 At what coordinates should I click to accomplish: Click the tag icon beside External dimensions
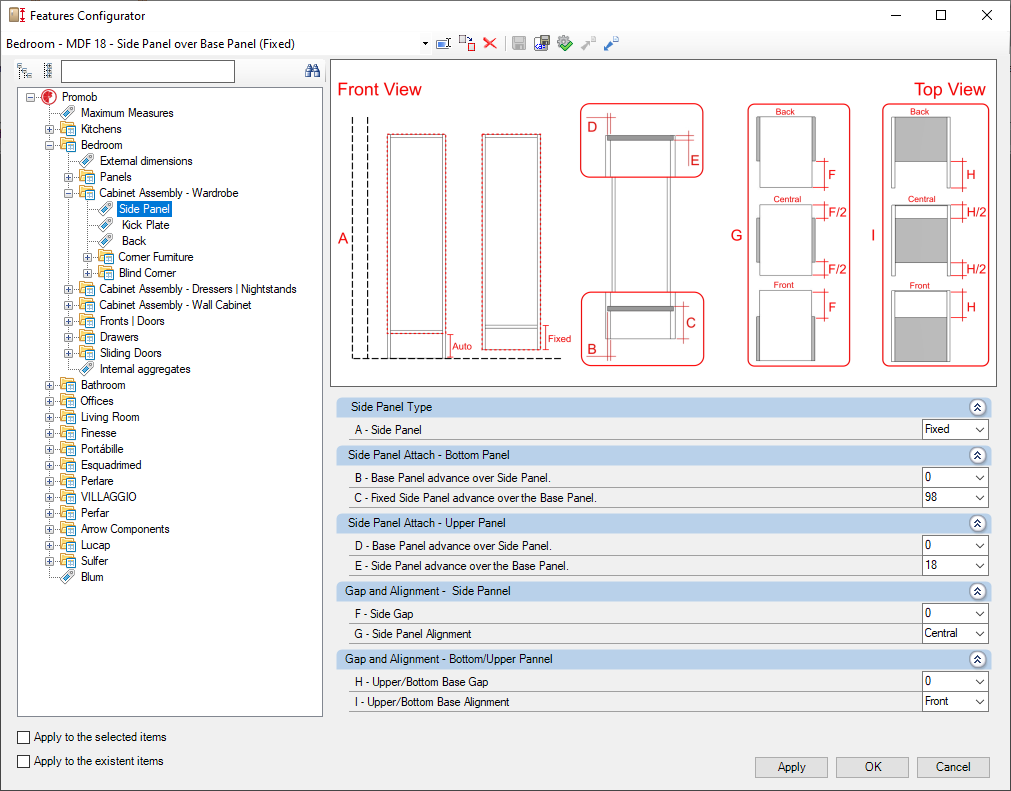pos(87,161)
